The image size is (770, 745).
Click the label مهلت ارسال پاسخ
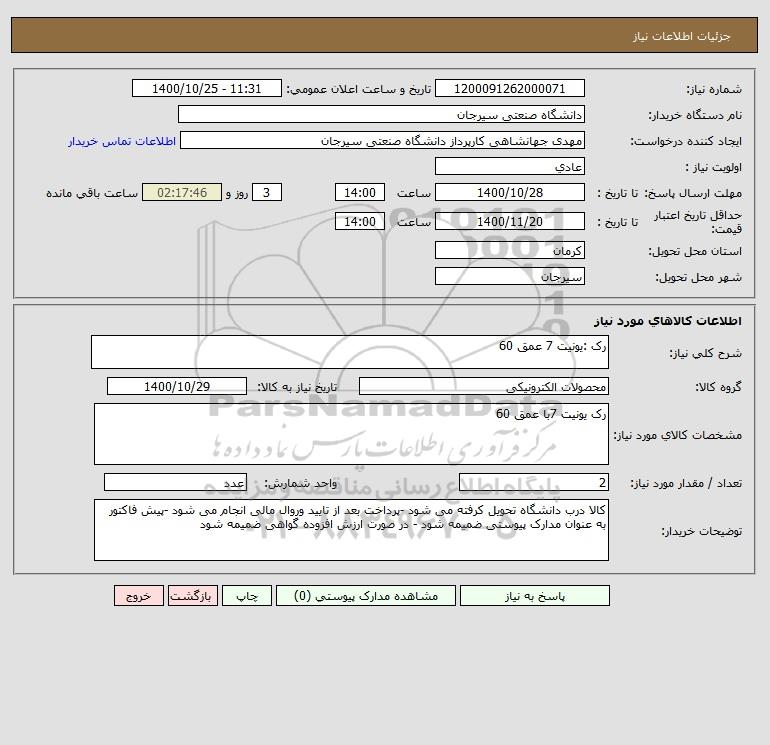(x=692, y=193)
